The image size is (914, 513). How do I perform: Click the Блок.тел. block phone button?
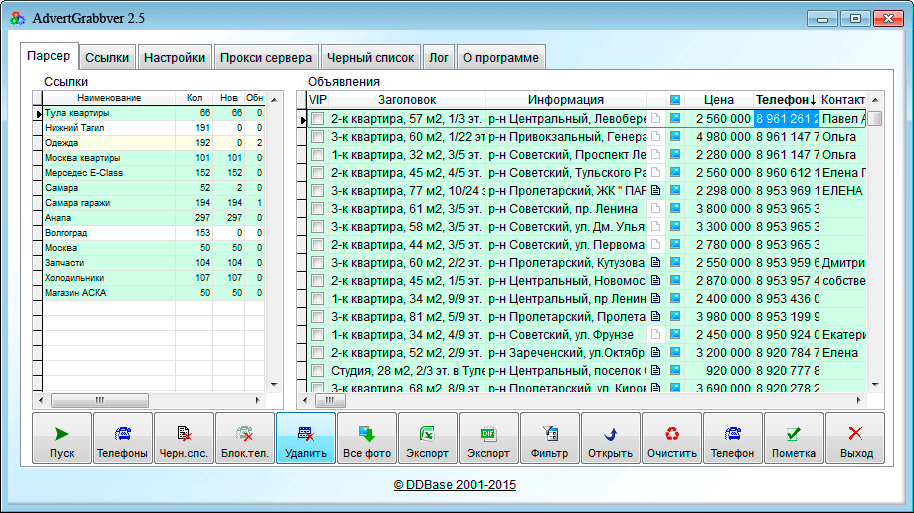coord(245,438)
